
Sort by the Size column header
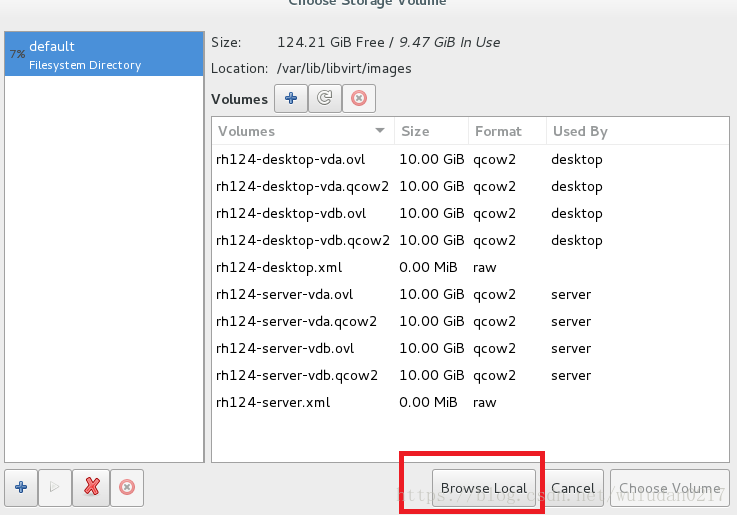tap(431, 131)
